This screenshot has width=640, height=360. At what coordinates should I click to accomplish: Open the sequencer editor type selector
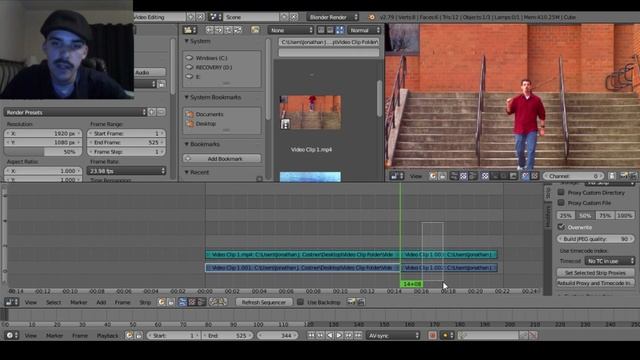point(11,302)
